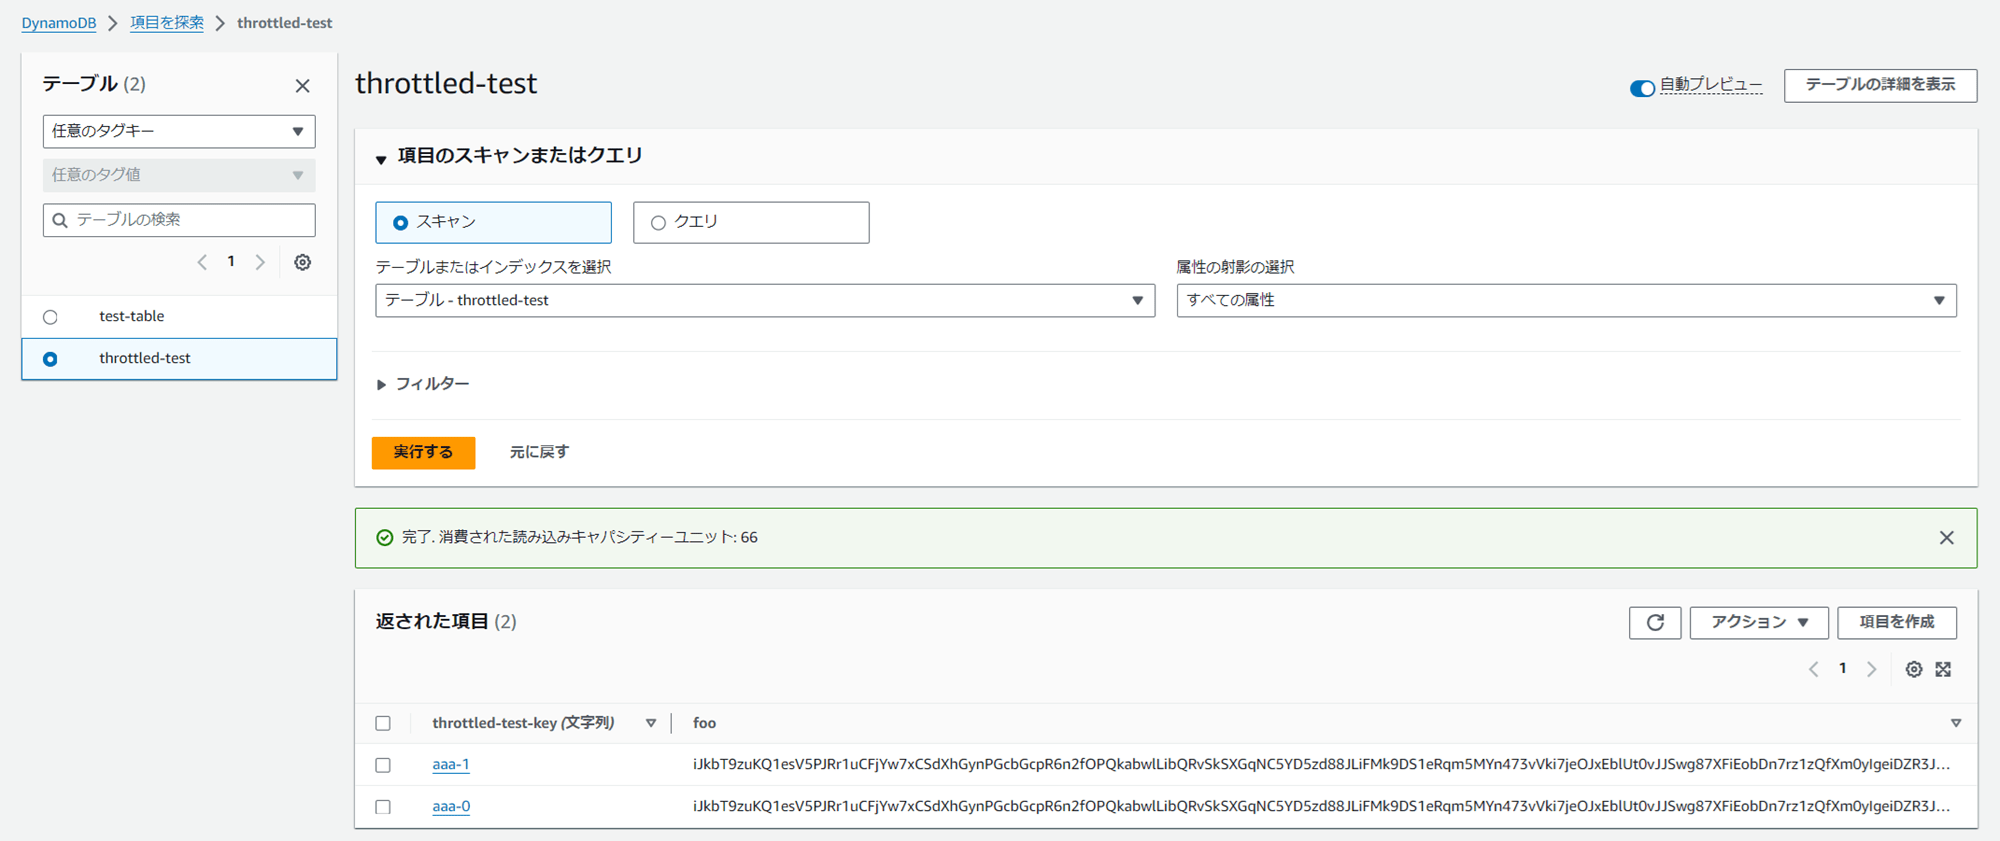Go to next page of table list

pos(260,262)
